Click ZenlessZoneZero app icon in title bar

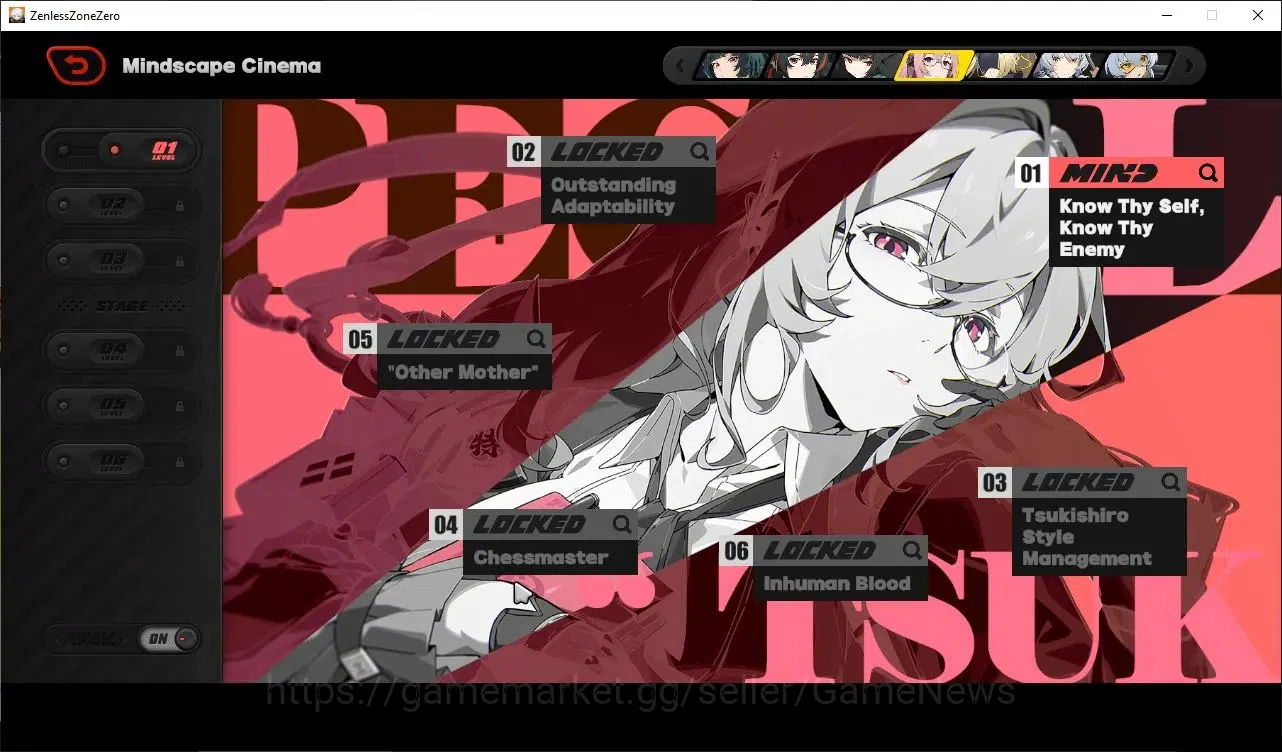point(16,15)
